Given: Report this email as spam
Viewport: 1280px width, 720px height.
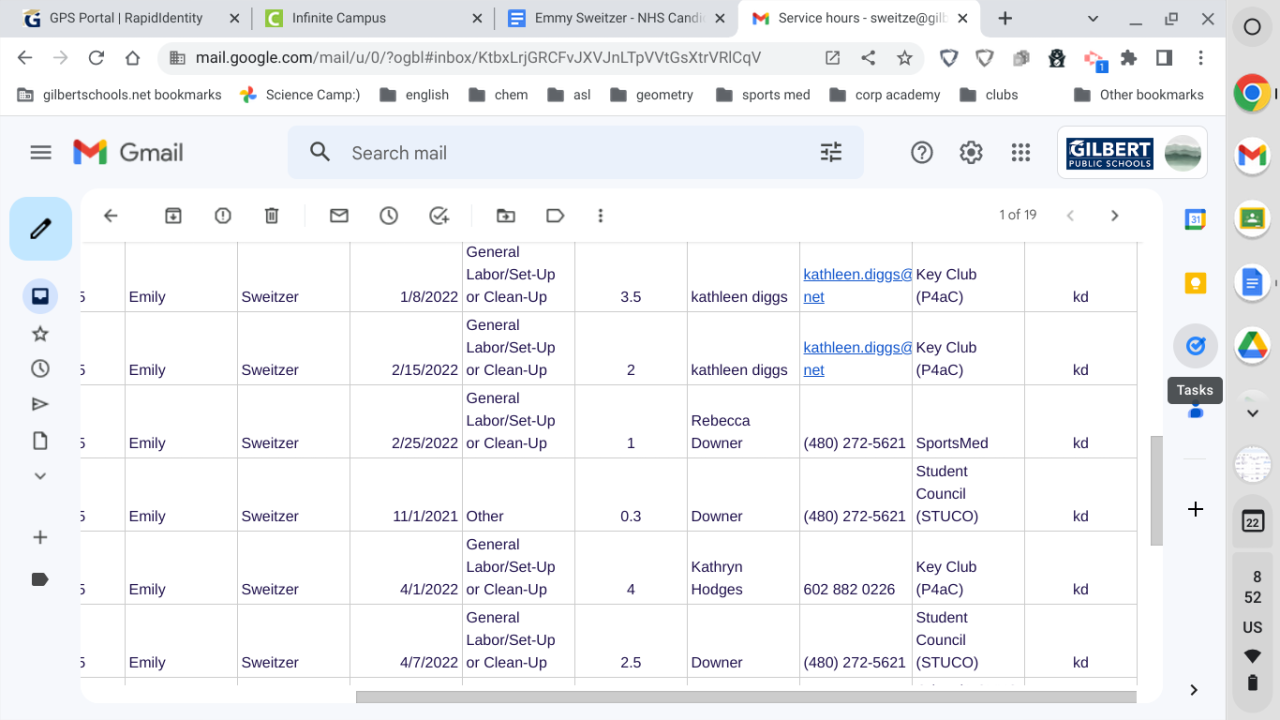Looking at the screenshot, I should point(222,215).
